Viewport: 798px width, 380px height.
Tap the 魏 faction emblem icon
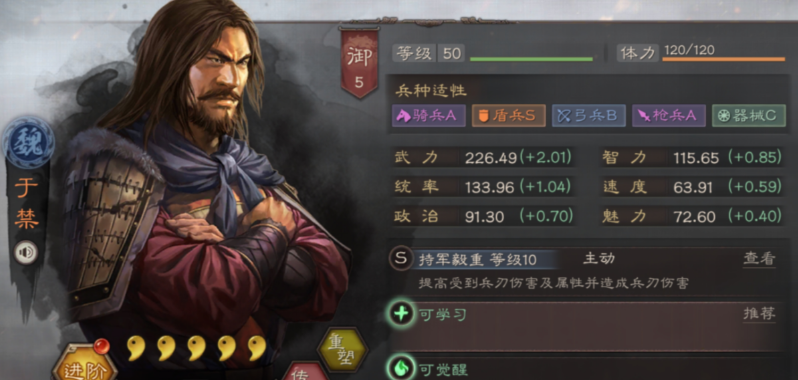coord(28,141)
